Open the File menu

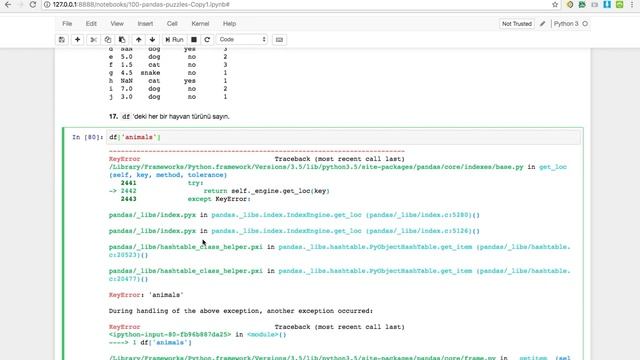click(67, 24)
